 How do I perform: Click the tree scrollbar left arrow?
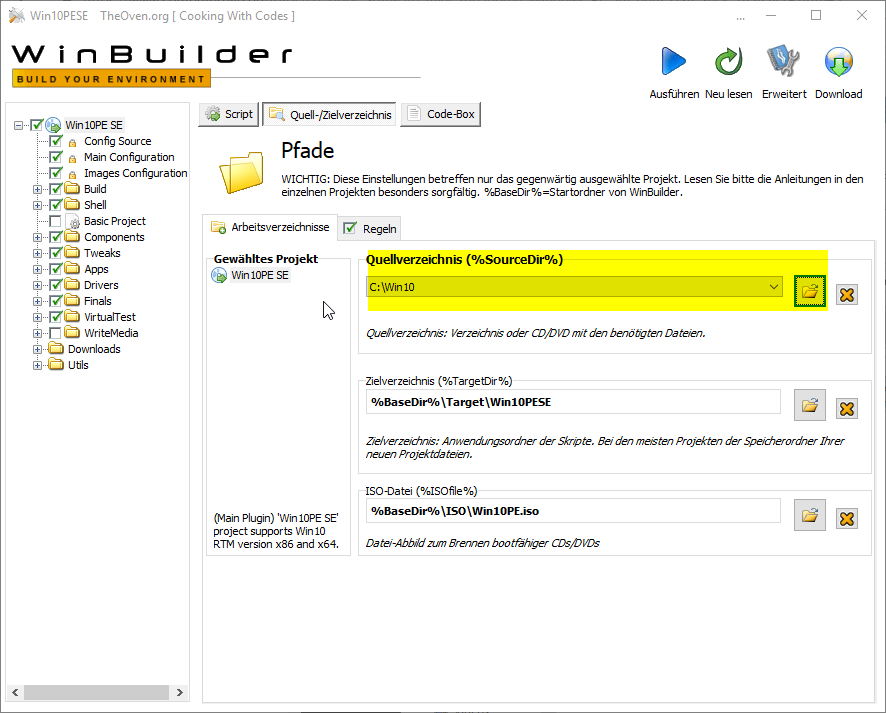(x=15, y=692)
